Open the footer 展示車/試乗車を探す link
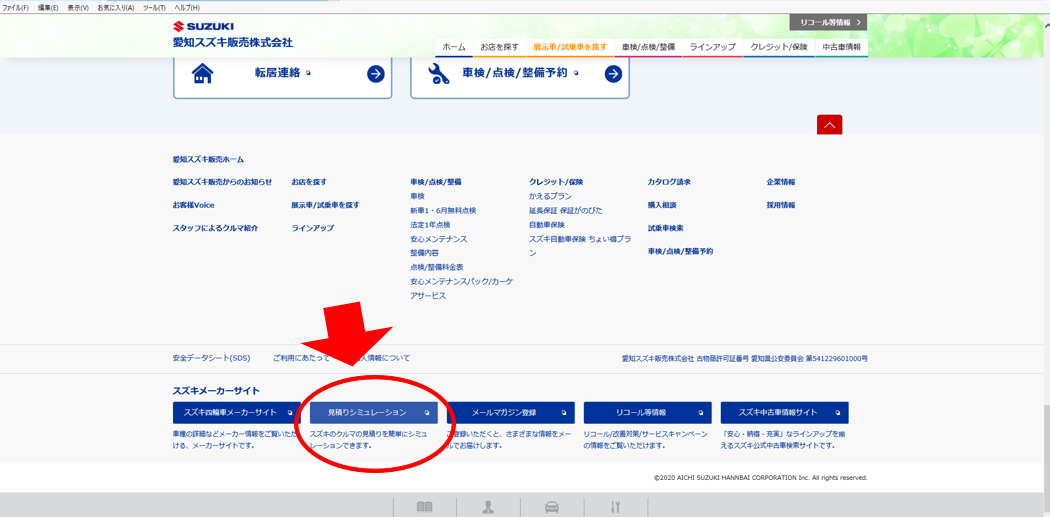Screen dimensions: 1050x517 (325, 205)
